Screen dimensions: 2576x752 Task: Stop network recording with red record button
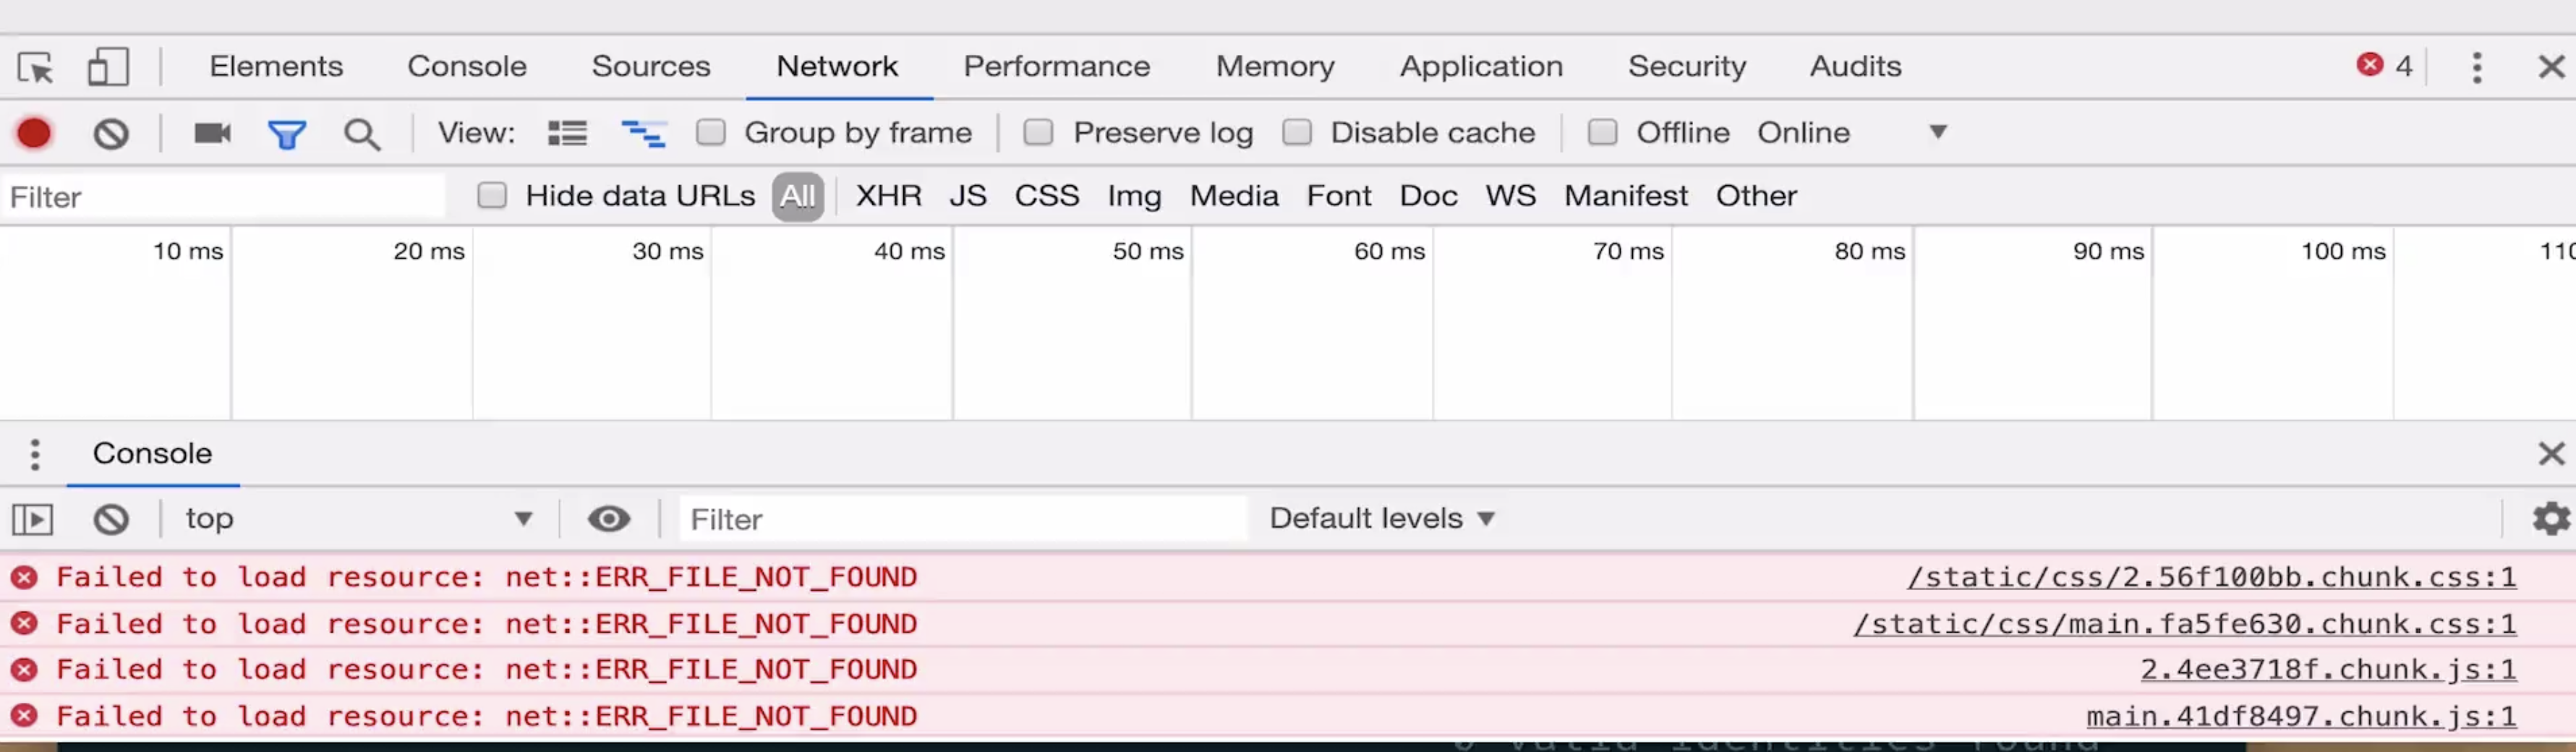pos(34,133)
